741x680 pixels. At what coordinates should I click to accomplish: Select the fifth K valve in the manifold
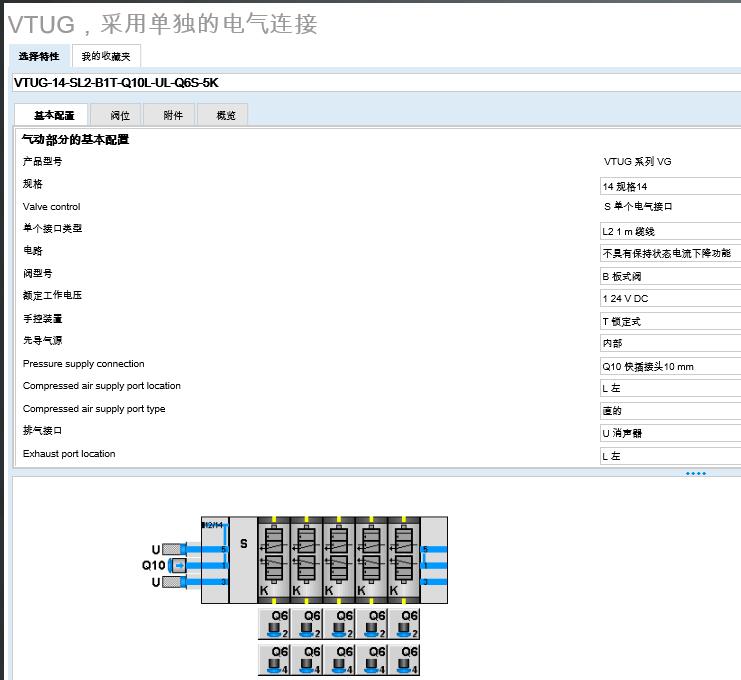pyautogui.click(x=404, y=560)
